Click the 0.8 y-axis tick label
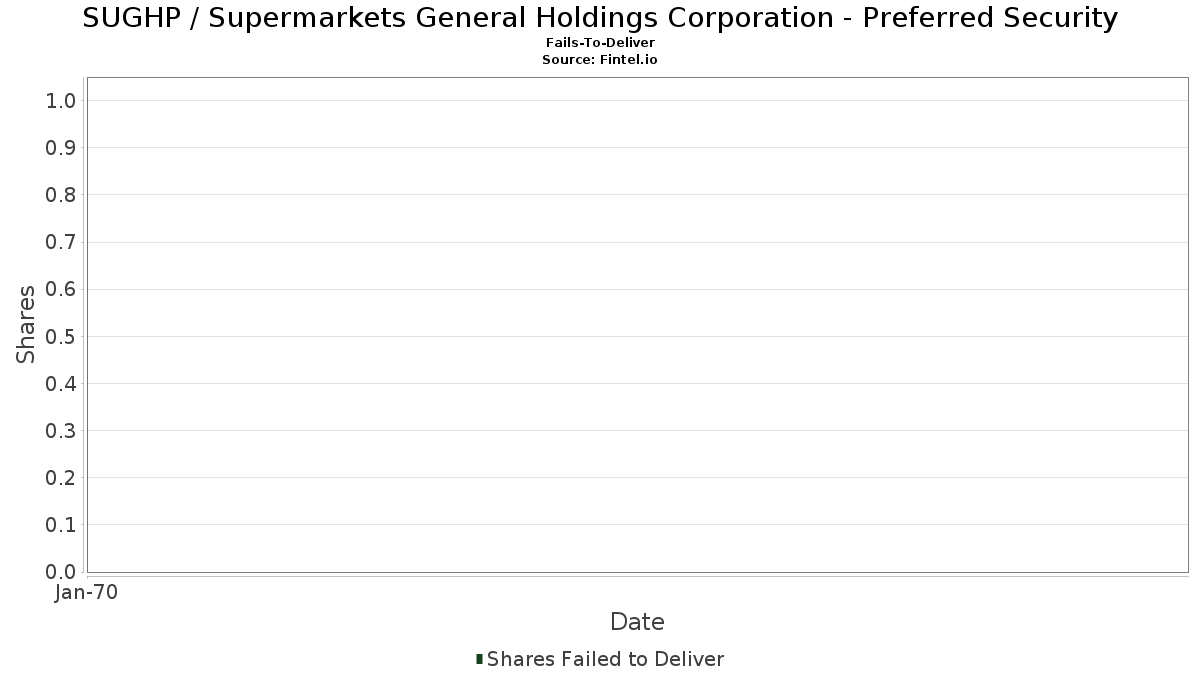Image resolution: width=1200 pixels, height=675 pixels. click(61, 195)
